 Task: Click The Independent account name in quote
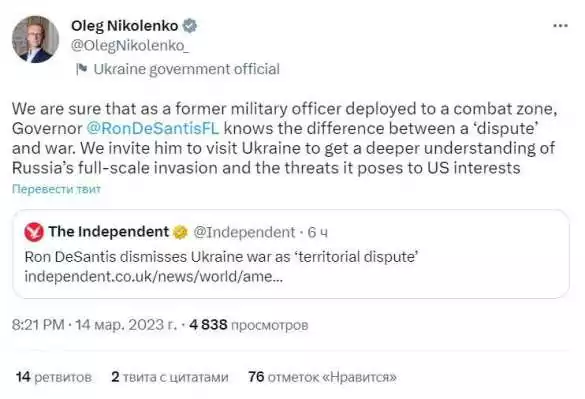coord(109,232)
